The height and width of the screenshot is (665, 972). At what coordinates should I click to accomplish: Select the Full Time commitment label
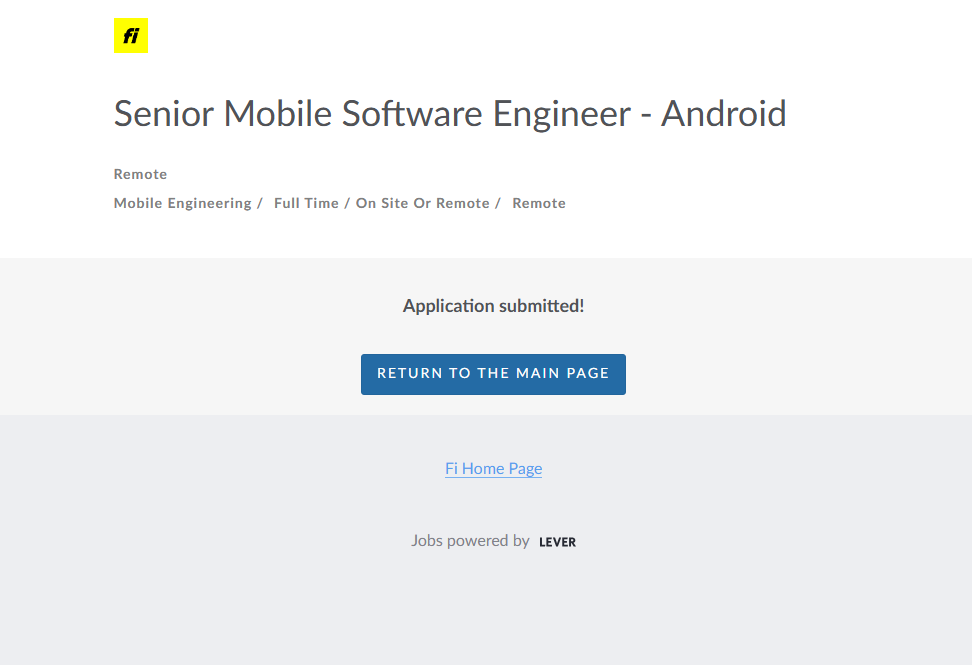[x=306, y=203]
